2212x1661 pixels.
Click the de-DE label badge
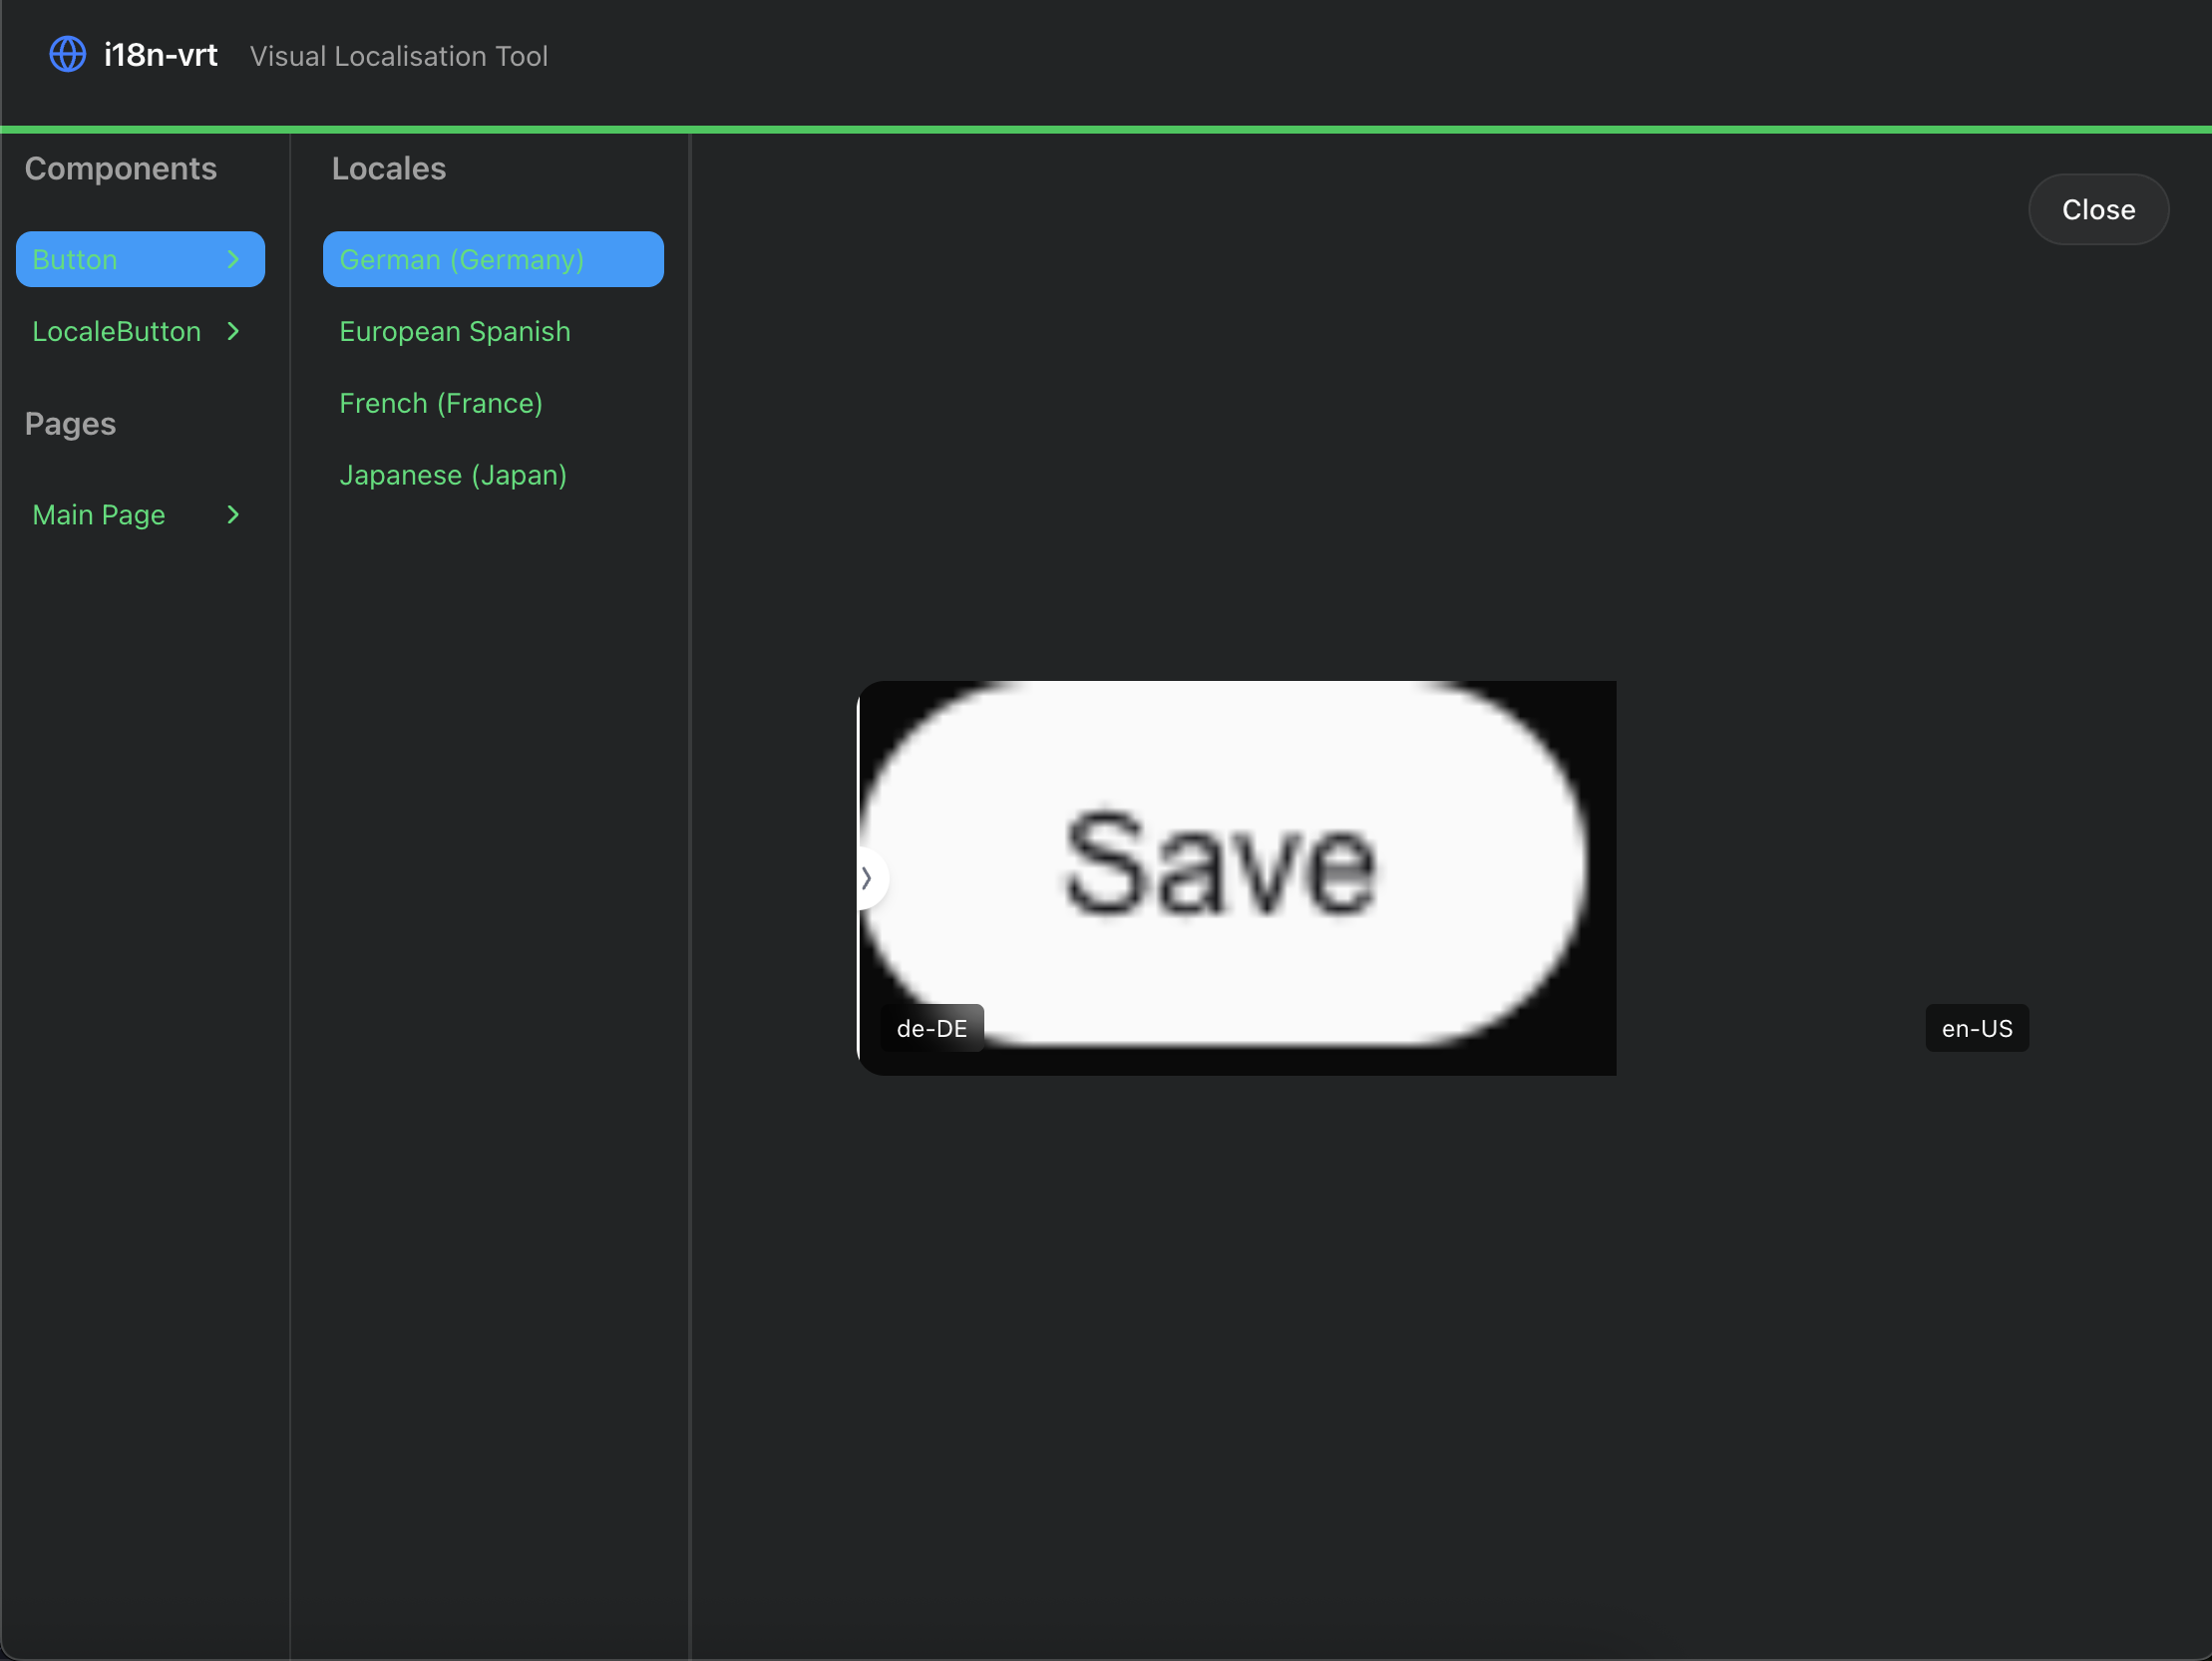(x=931, y=1028)
